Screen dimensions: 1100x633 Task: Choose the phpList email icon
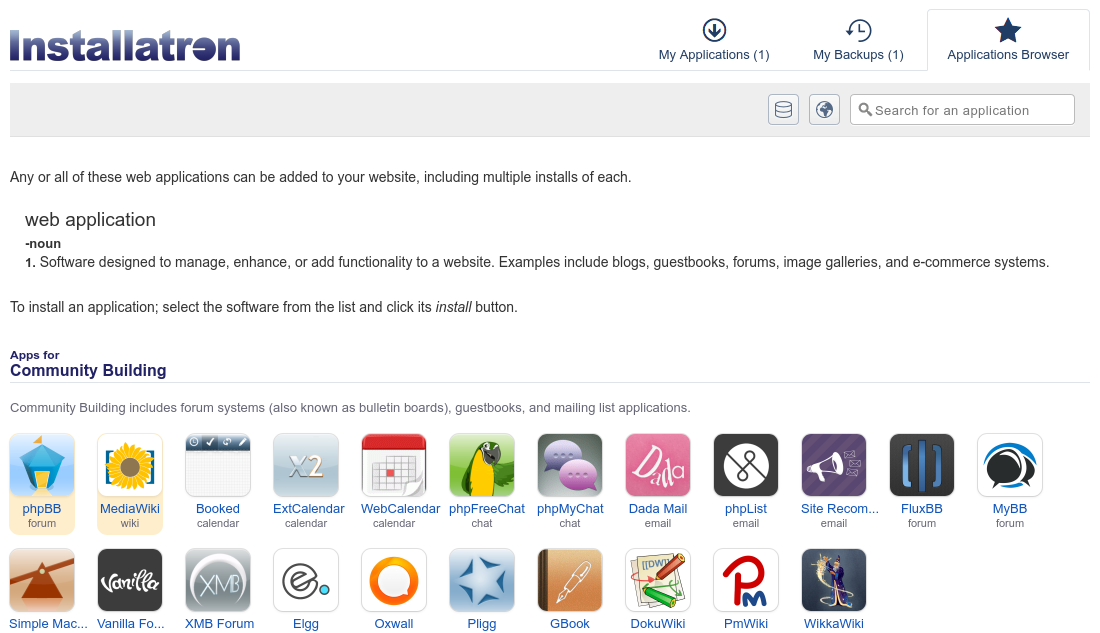[x=746, y=465]
